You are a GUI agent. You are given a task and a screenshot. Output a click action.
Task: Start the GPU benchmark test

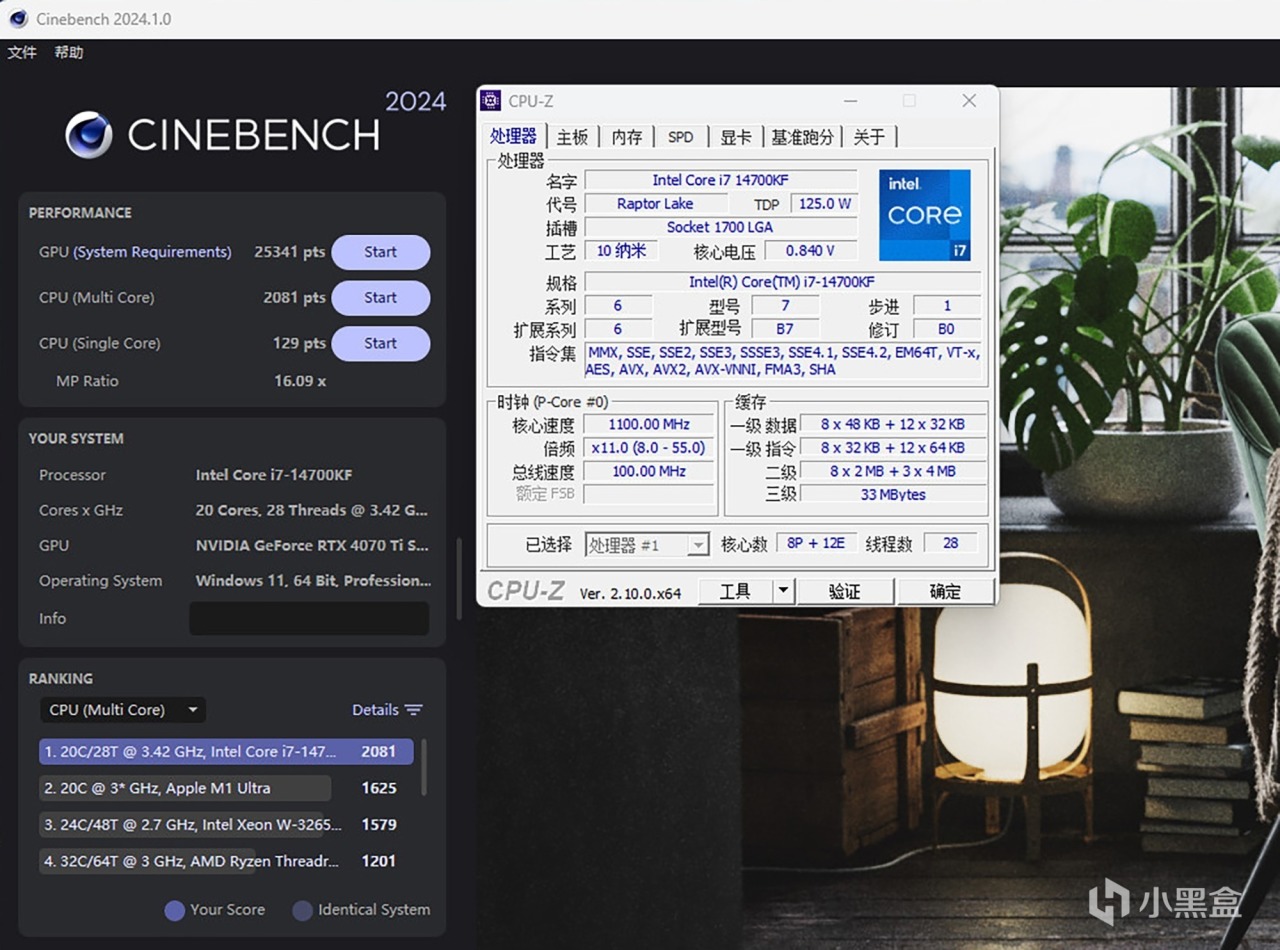tap(380, 252)
